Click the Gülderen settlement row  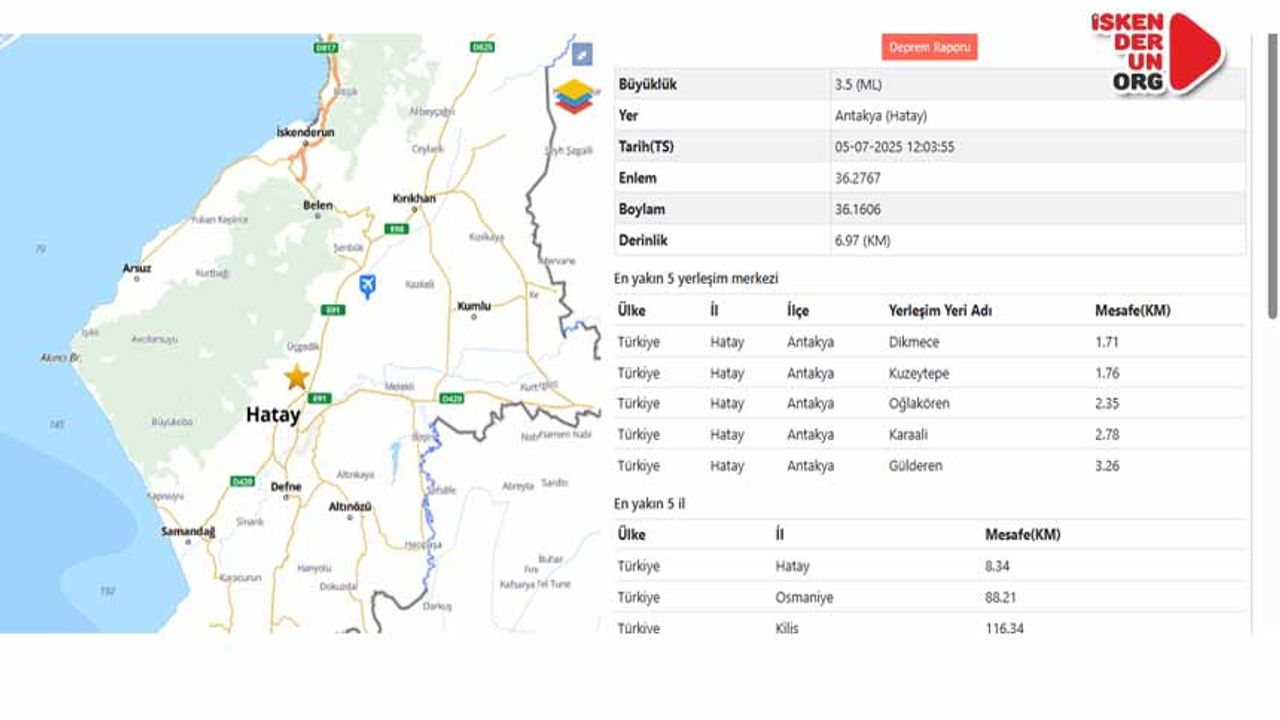click(930, 466)
